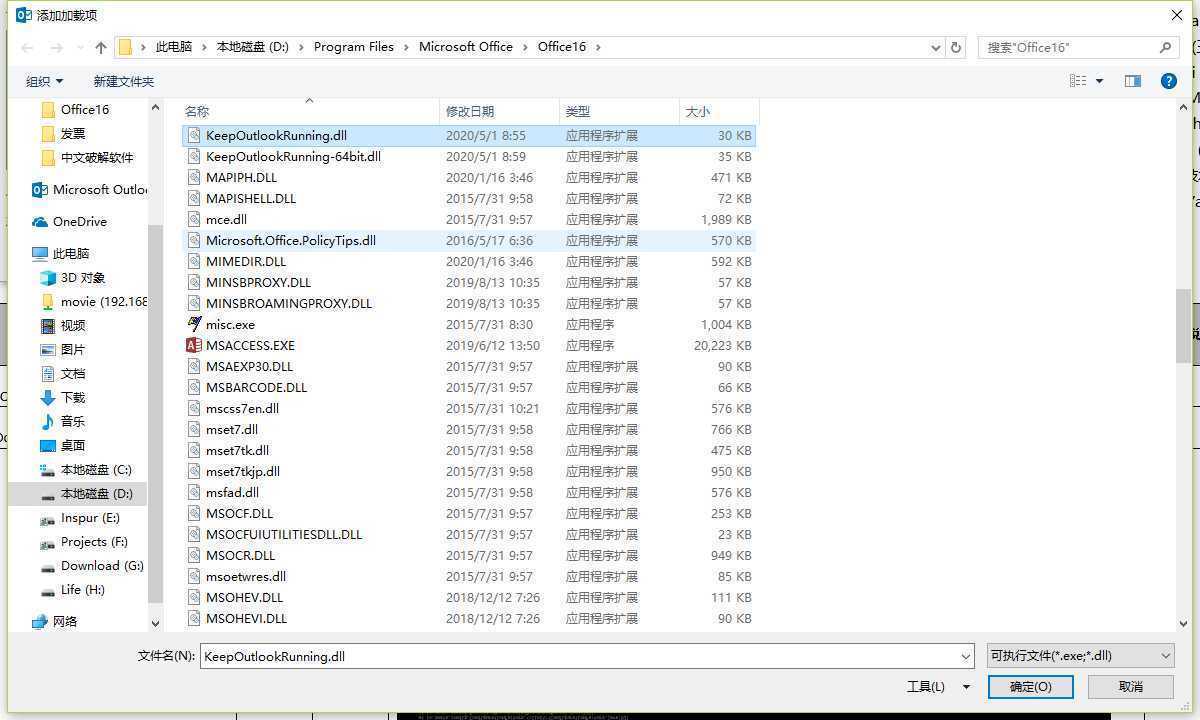Select the MSACCESS.EXE Access icon
This screenshot has height=720, width=1200.
pyautogui.click(x=194, y=345)
